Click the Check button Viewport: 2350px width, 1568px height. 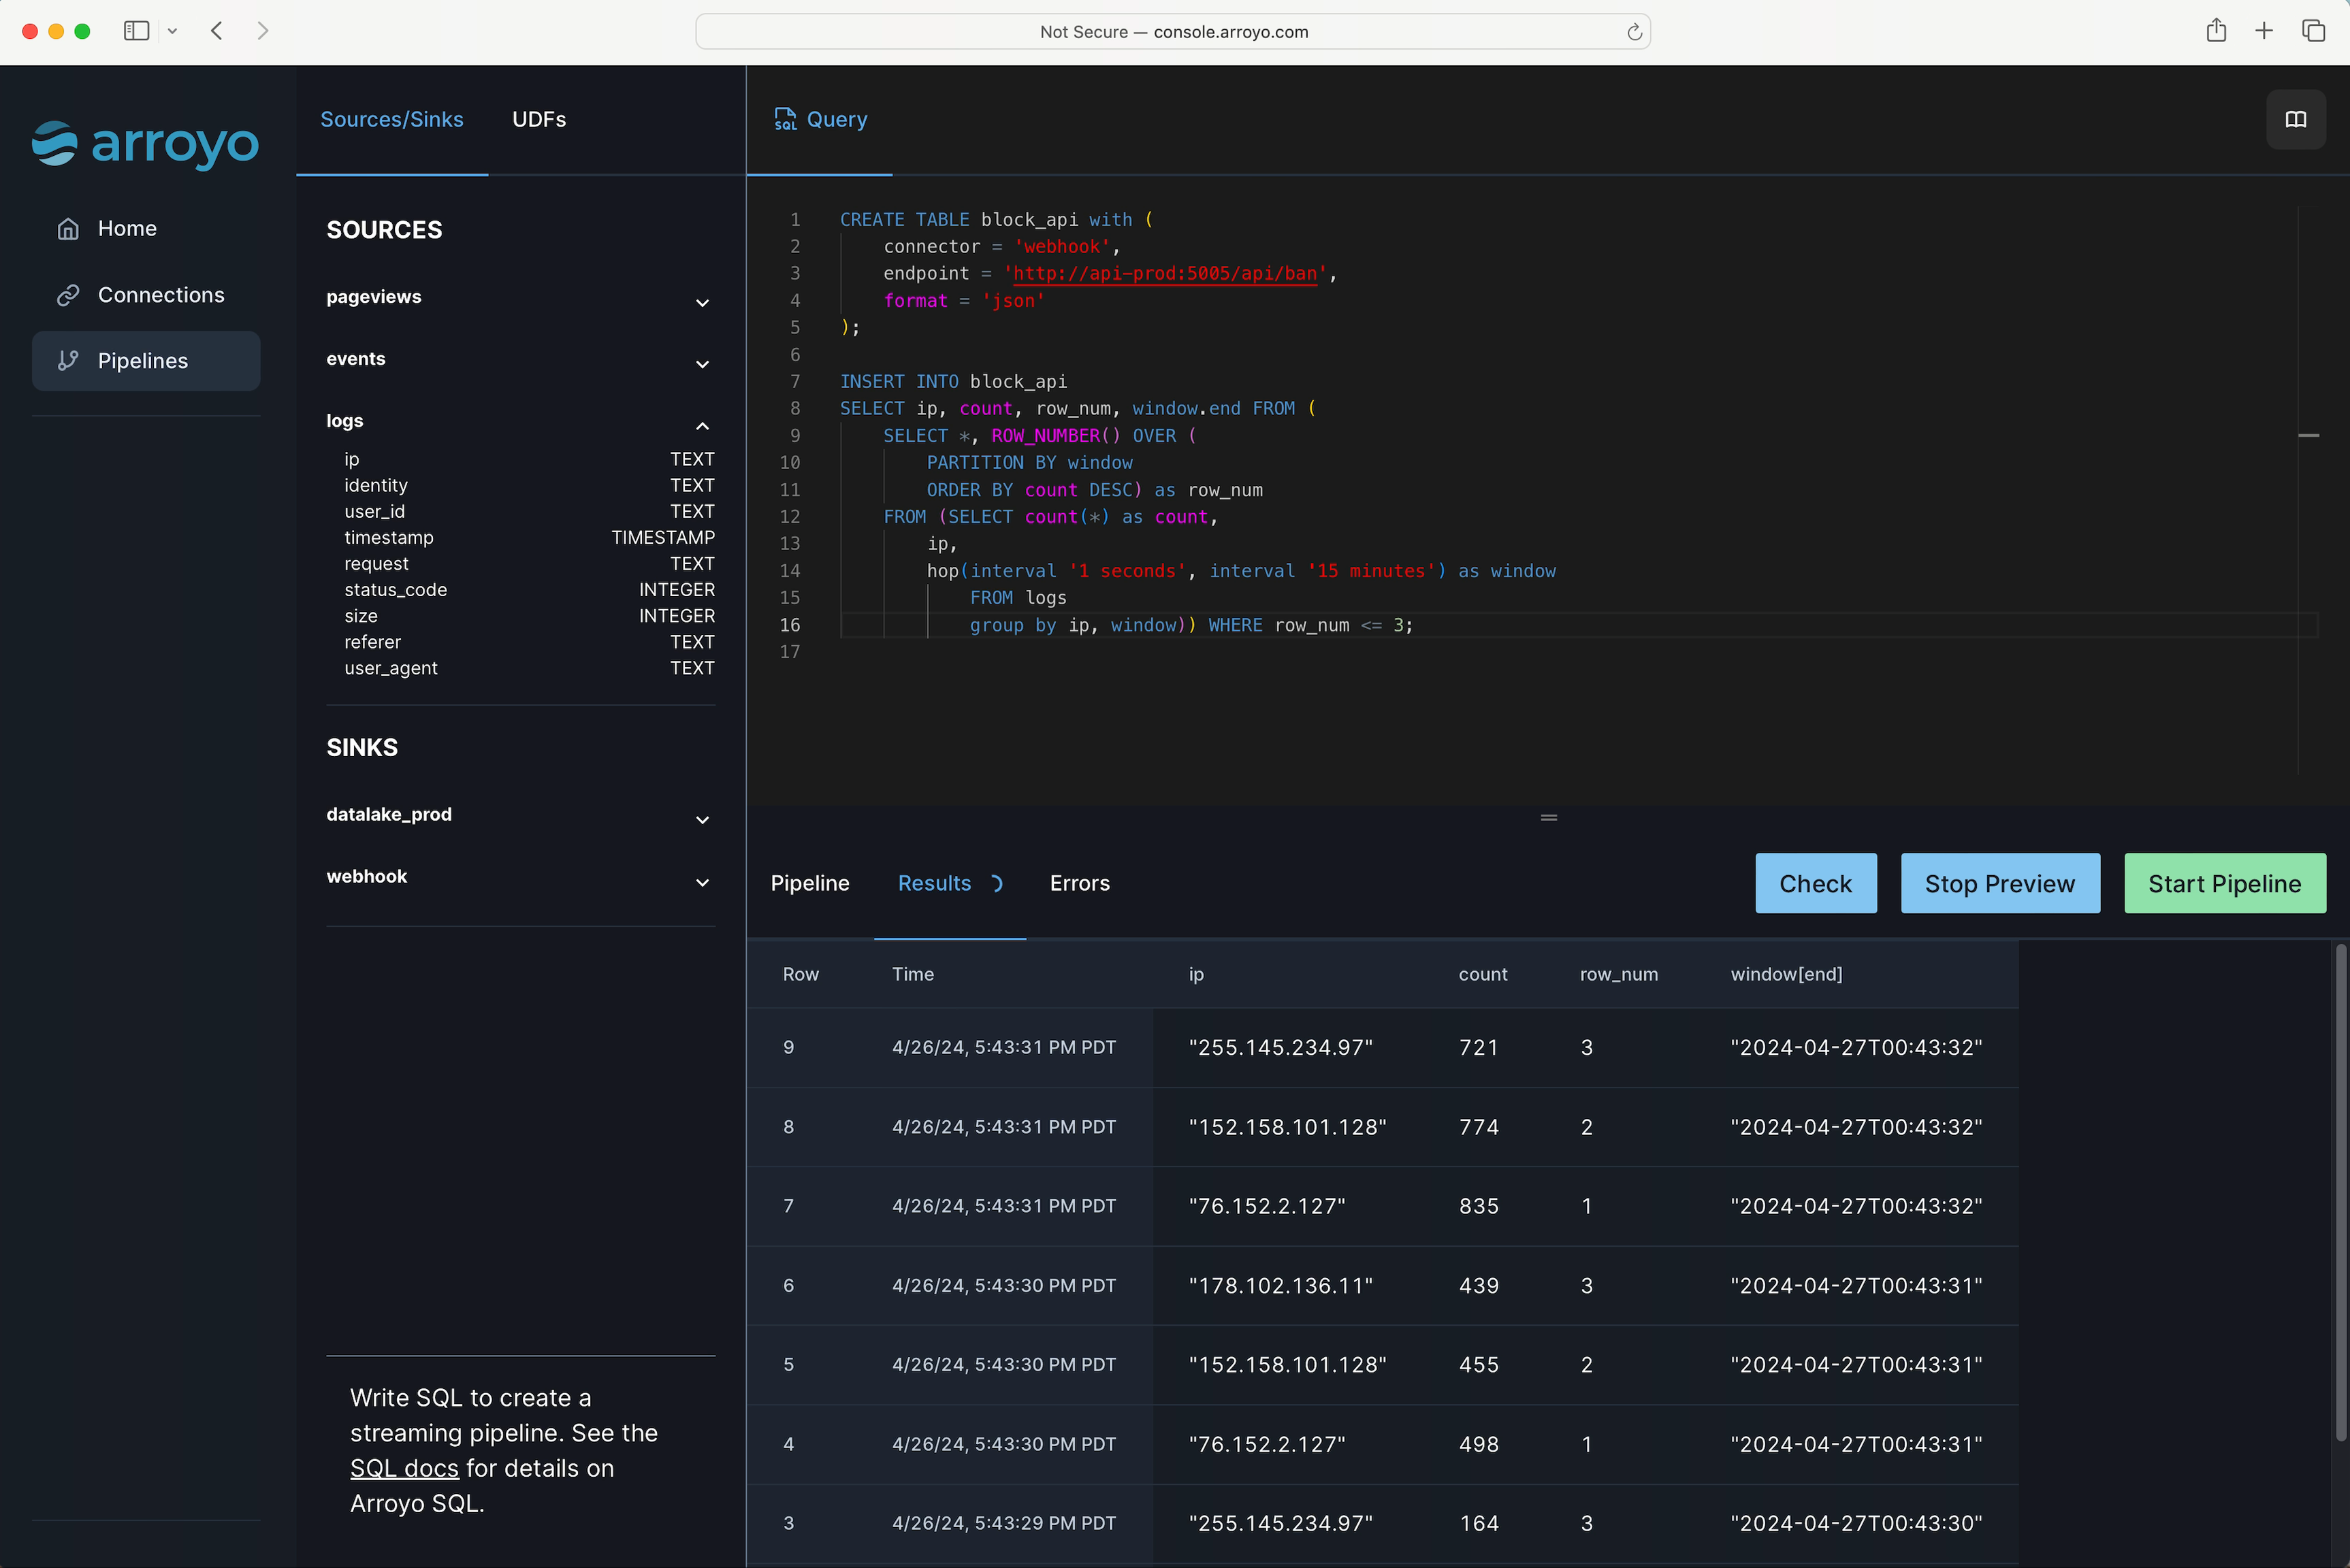[1815, 883]
